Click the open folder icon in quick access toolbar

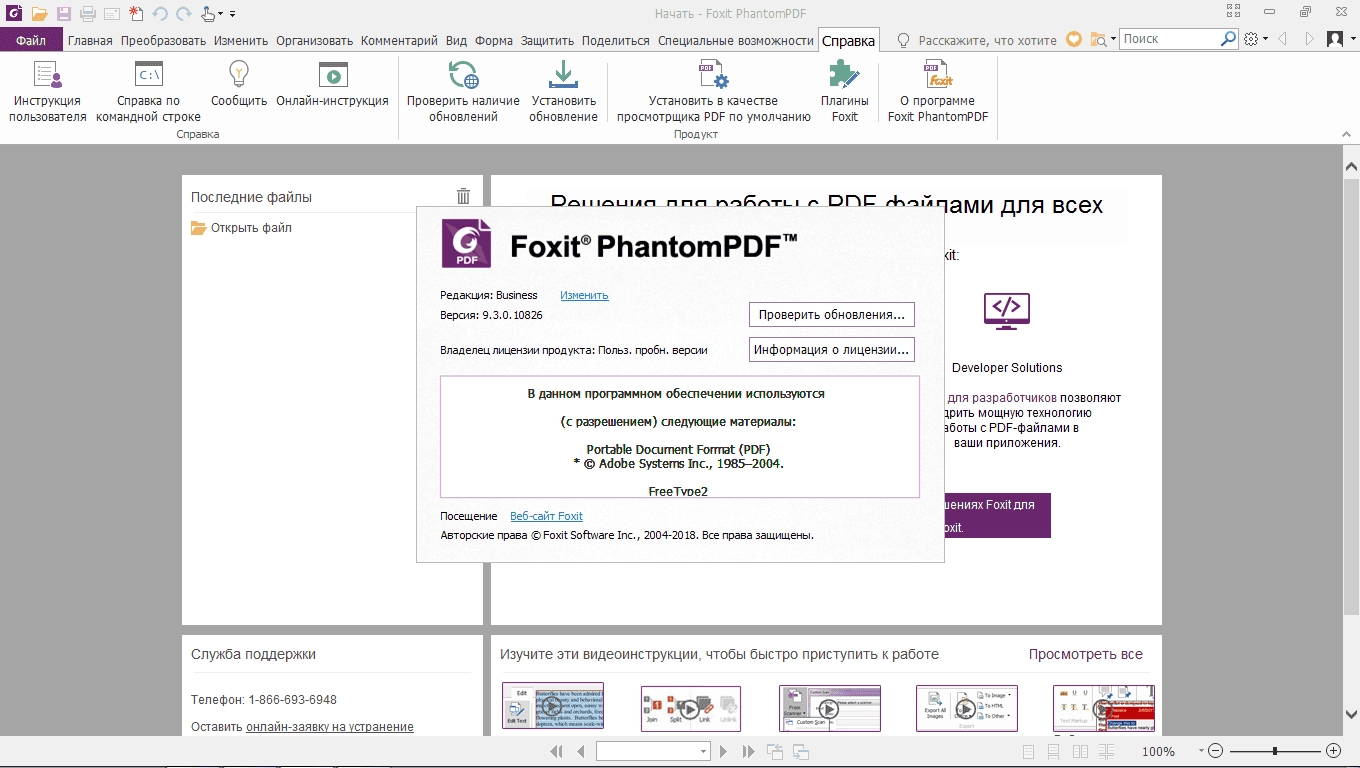39,13
